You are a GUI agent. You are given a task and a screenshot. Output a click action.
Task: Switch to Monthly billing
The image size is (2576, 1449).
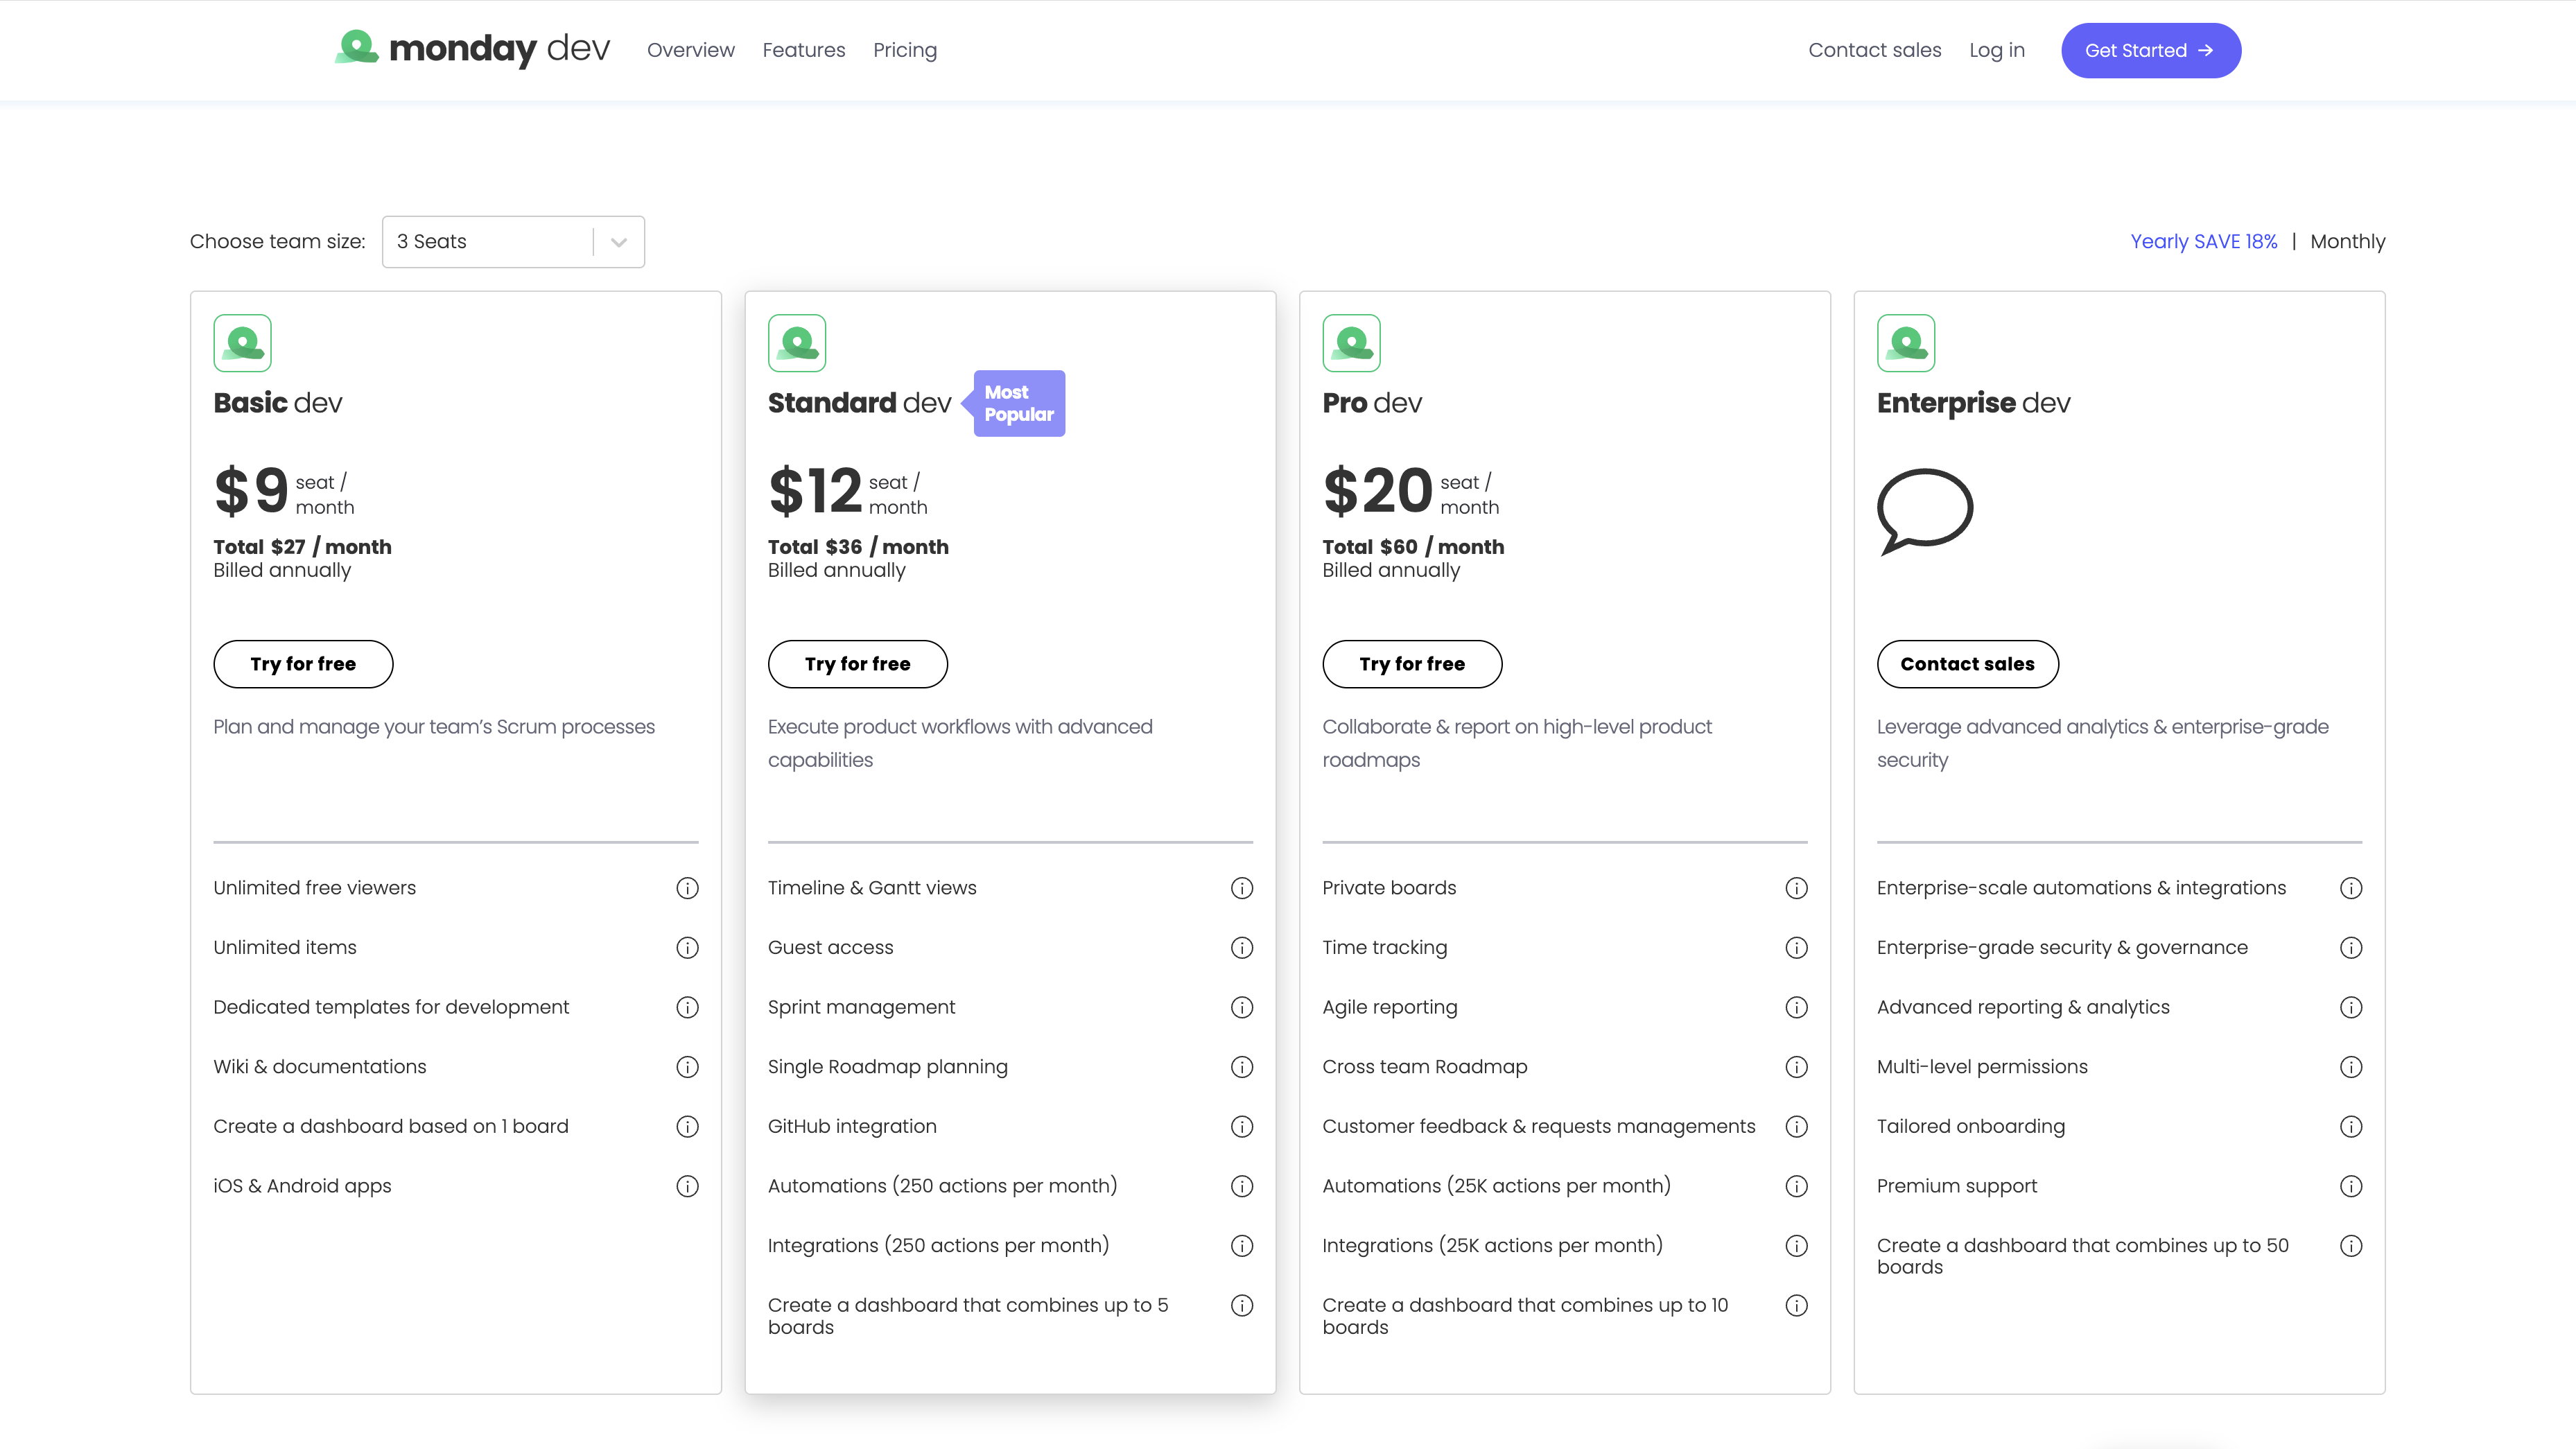tap(2347, 241)
